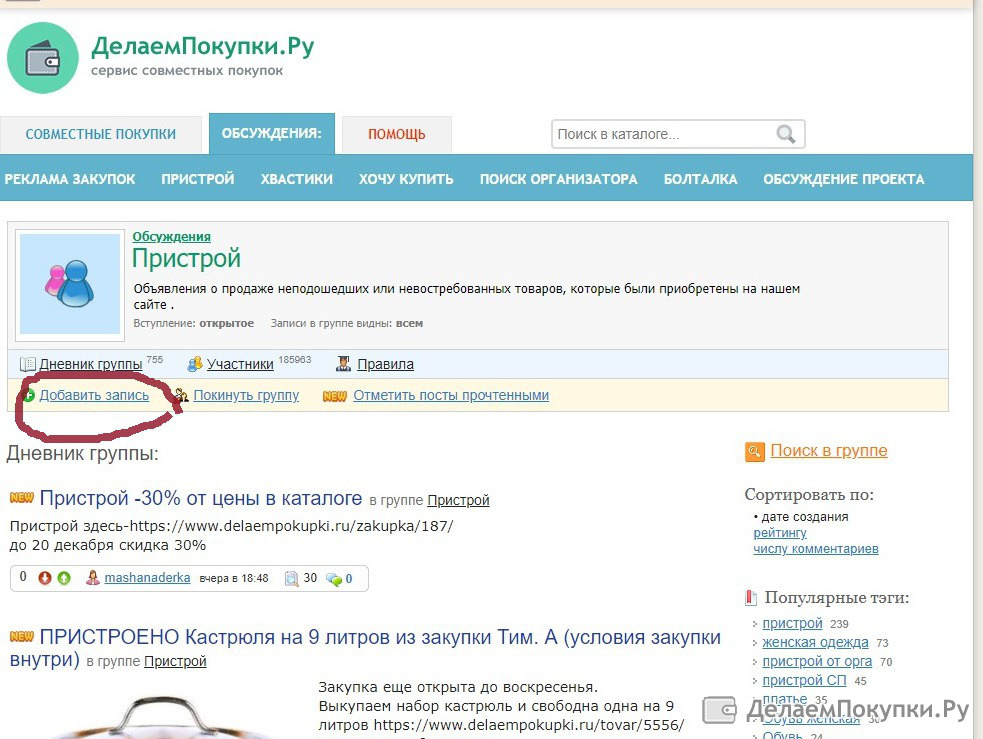Image resolution: width=983 pixels, height=739 pixels.
Task: Click the user avatar icon beside mashanaderka
Action: [x=93, y=578]
